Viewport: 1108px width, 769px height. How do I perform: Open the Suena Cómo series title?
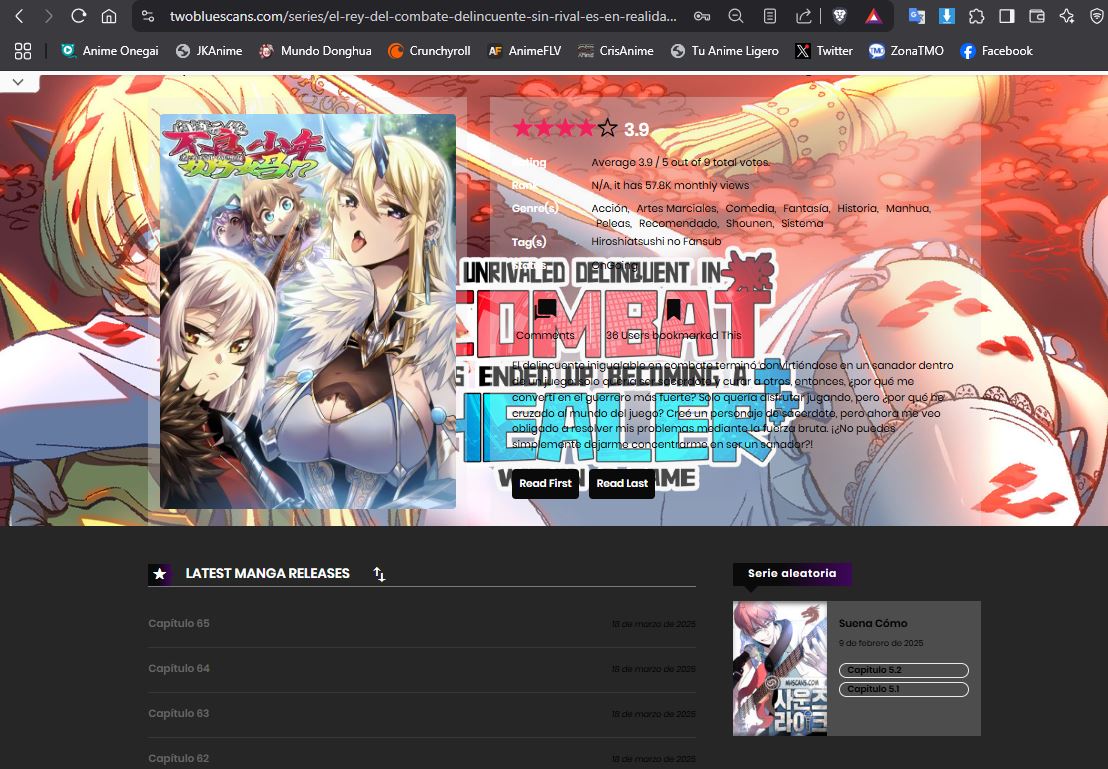tap(873, 623)
